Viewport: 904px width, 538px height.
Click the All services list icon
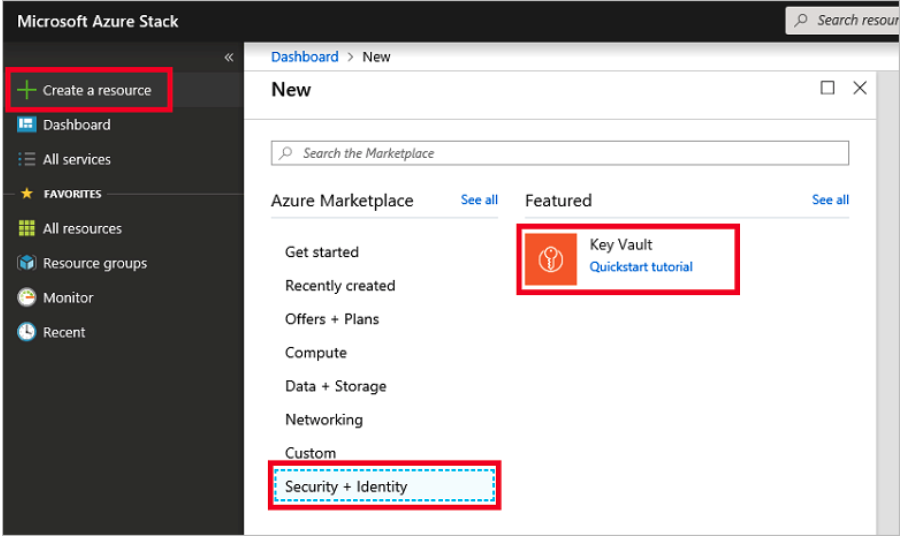pos(27,159)
